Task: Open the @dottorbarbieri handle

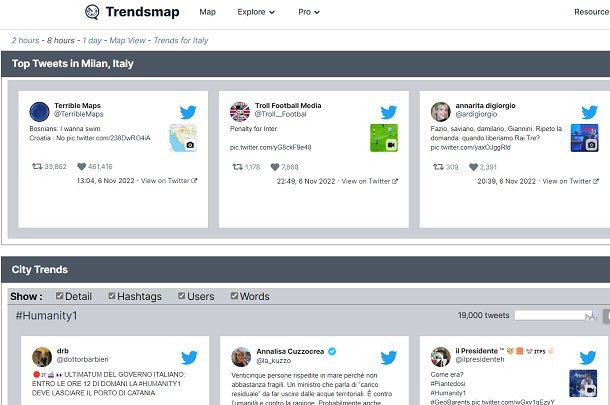Action: (82, 359)
